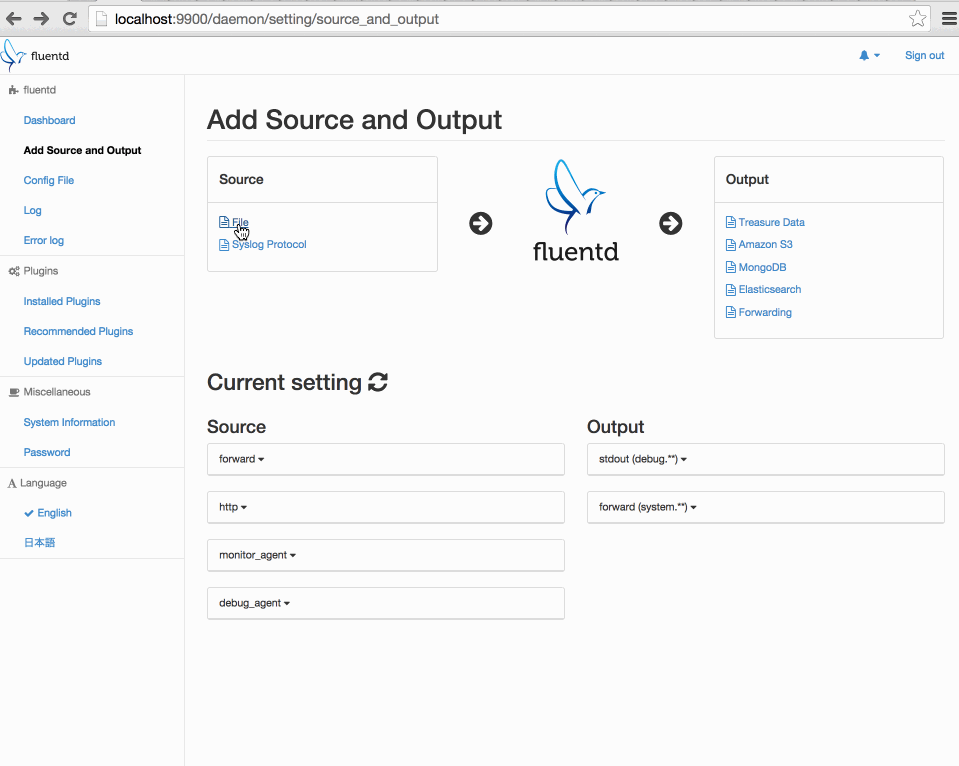This screenshot has width=959, height=766.
Task: Add Amazon S3 output
Action: (x=765, y=245)
